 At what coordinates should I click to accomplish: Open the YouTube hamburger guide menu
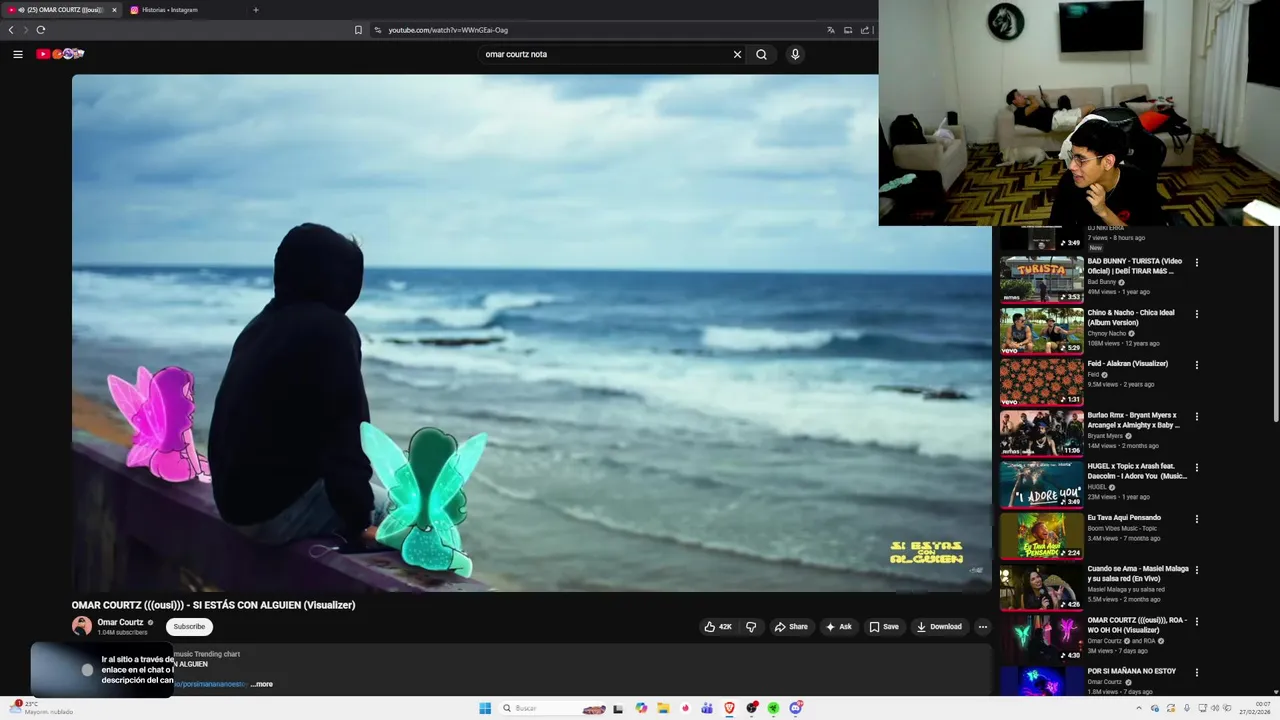[x=18, y=54]
